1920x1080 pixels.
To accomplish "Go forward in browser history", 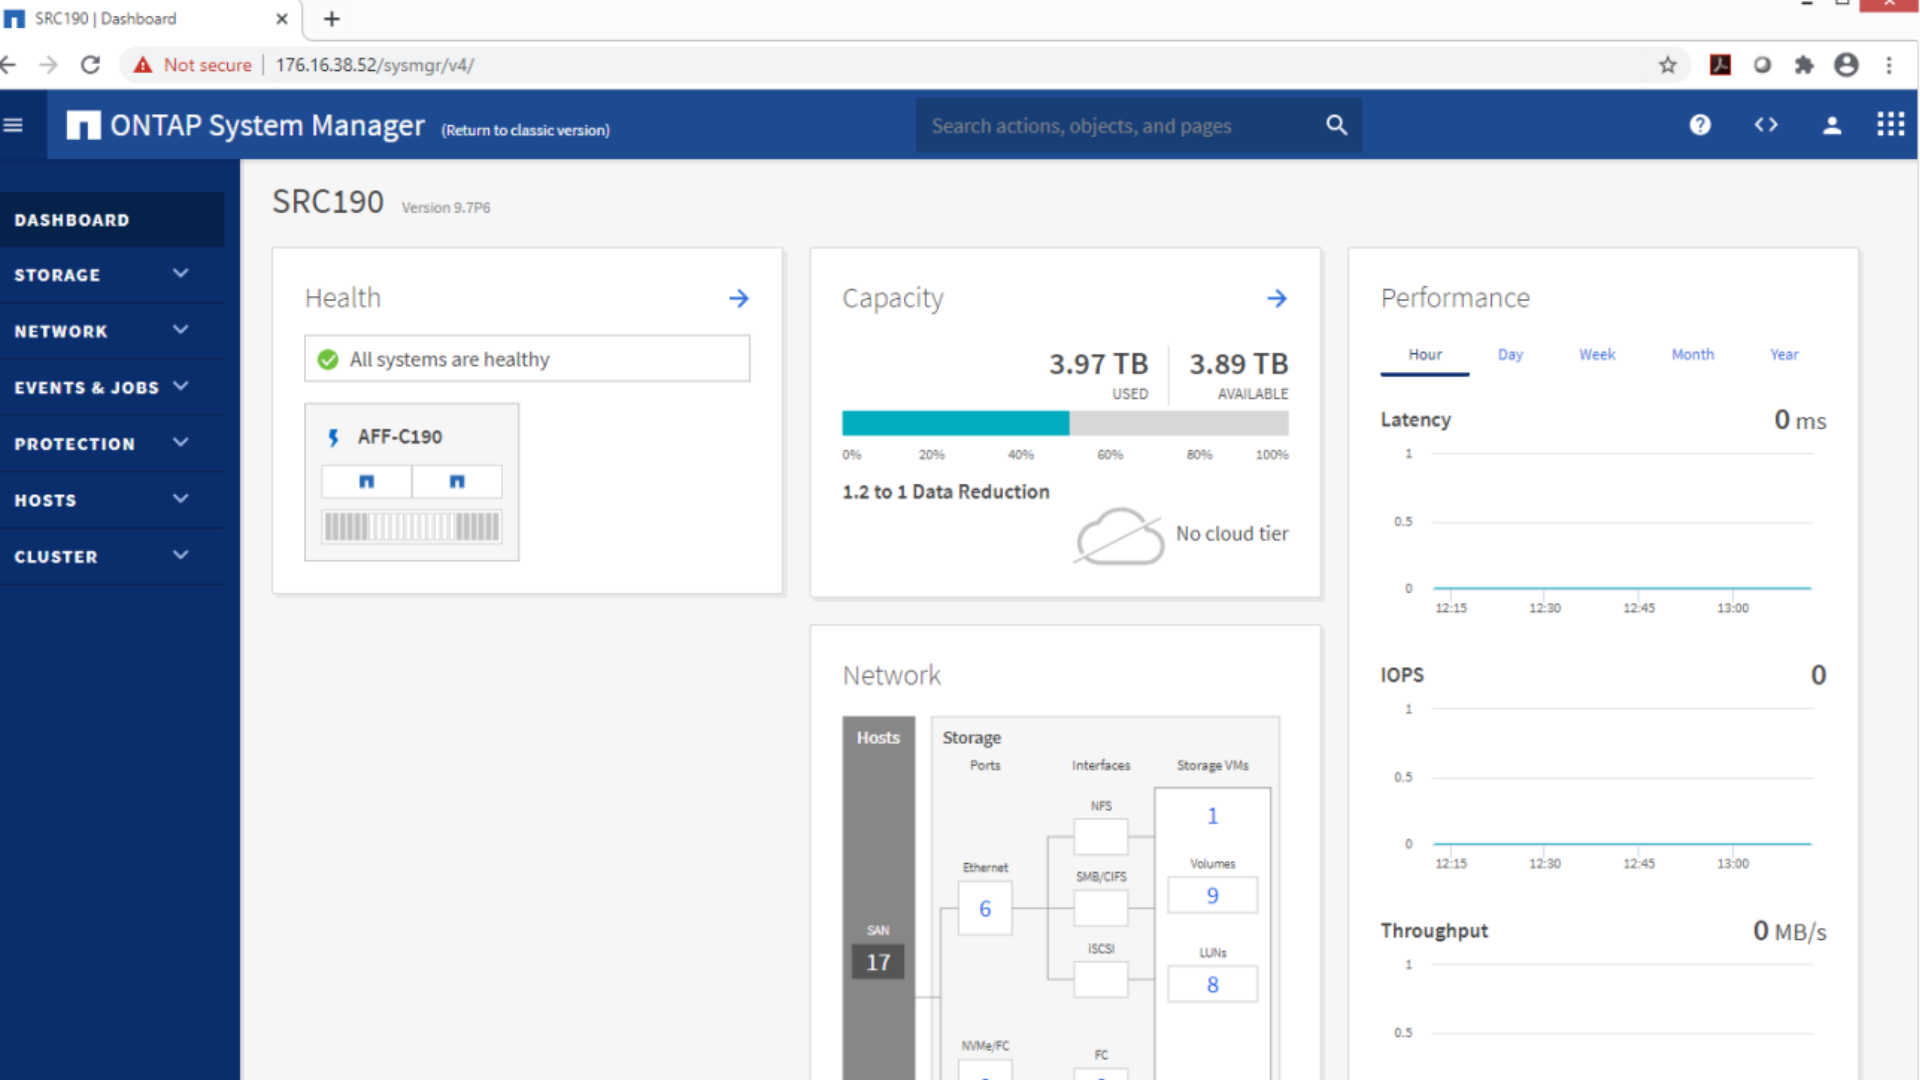I will (x=48, y=65).
